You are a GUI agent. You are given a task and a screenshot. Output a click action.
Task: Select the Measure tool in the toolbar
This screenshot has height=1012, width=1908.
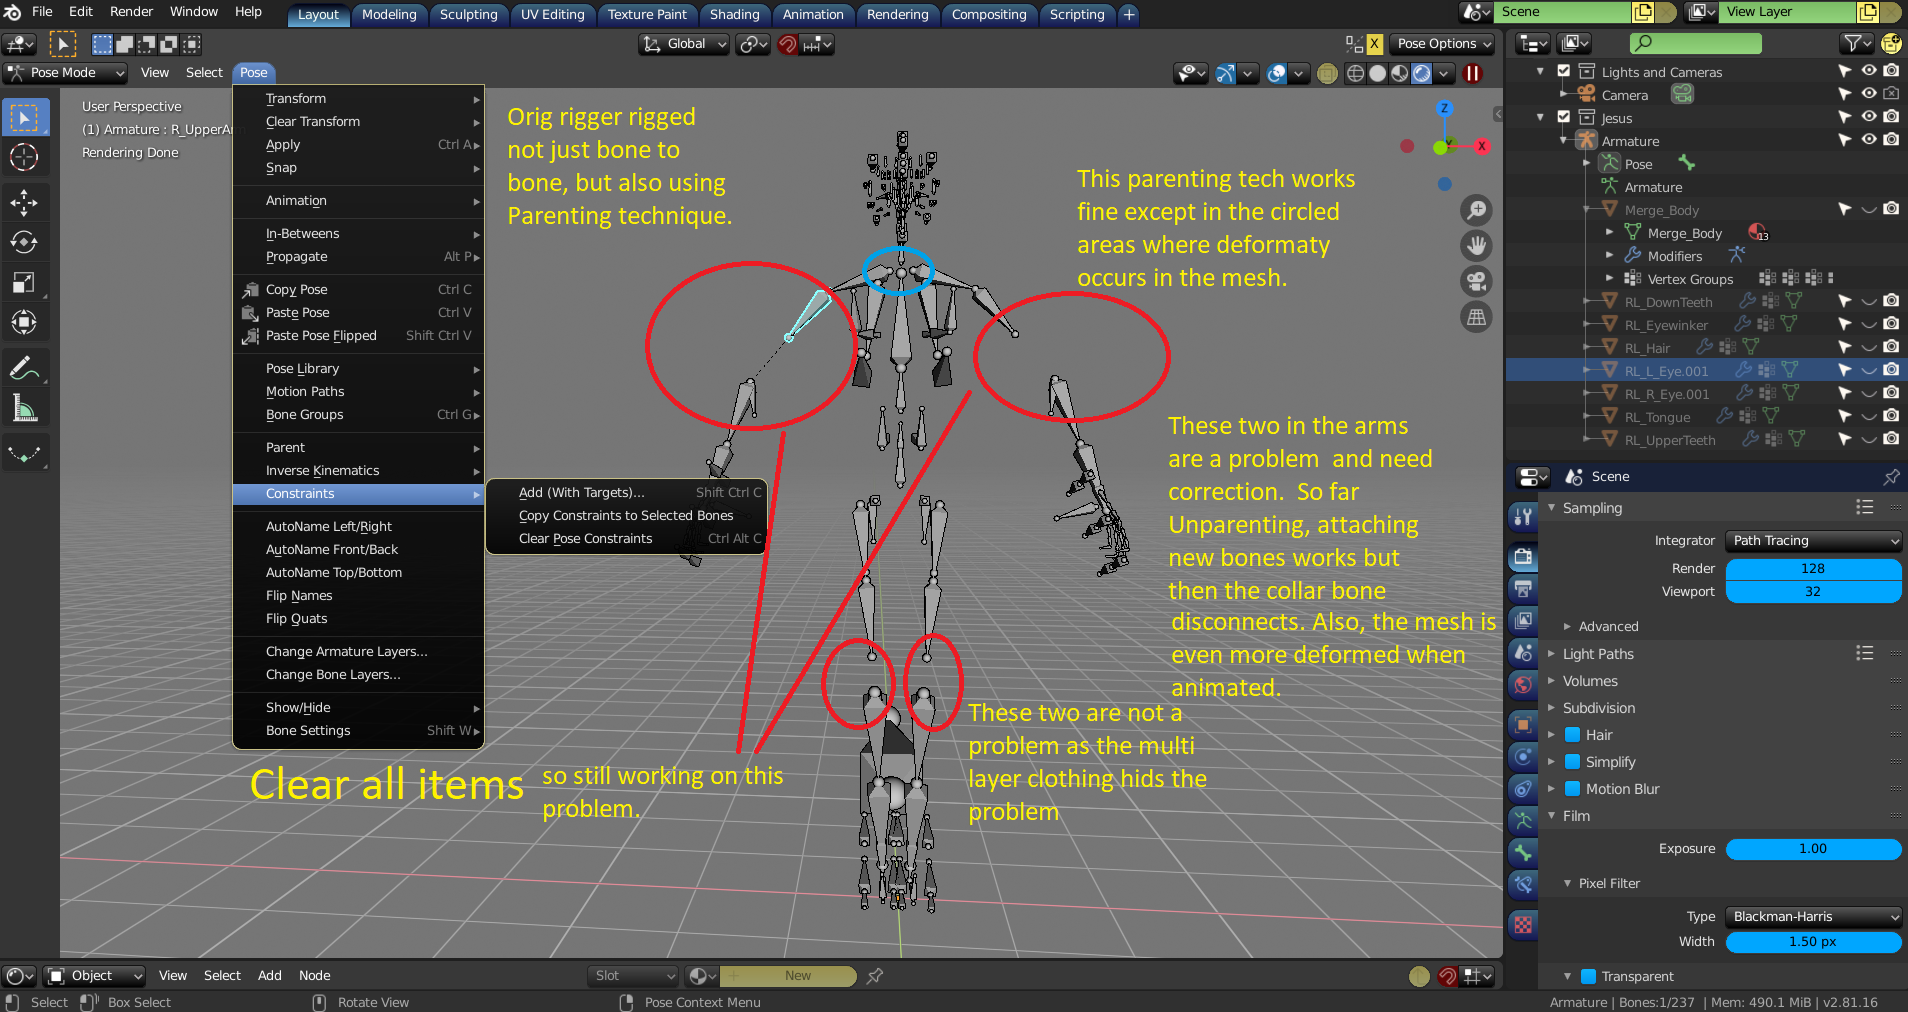click(26, 407)
